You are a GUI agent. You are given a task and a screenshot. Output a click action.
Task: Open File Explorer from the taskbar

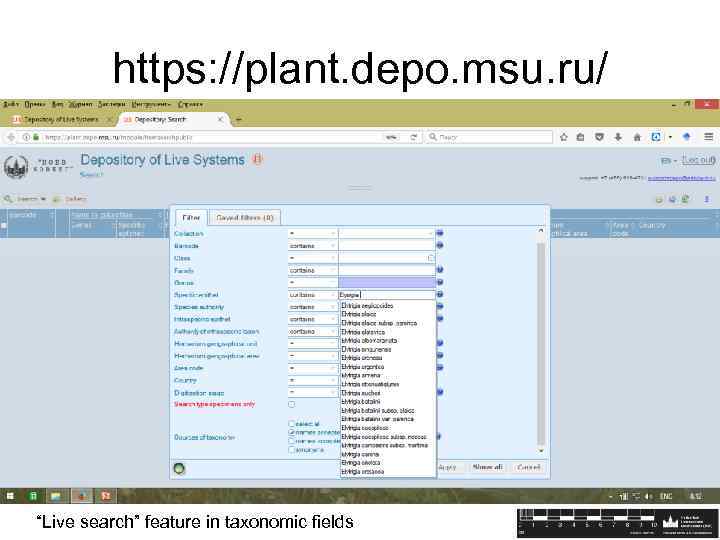point(56,496)
